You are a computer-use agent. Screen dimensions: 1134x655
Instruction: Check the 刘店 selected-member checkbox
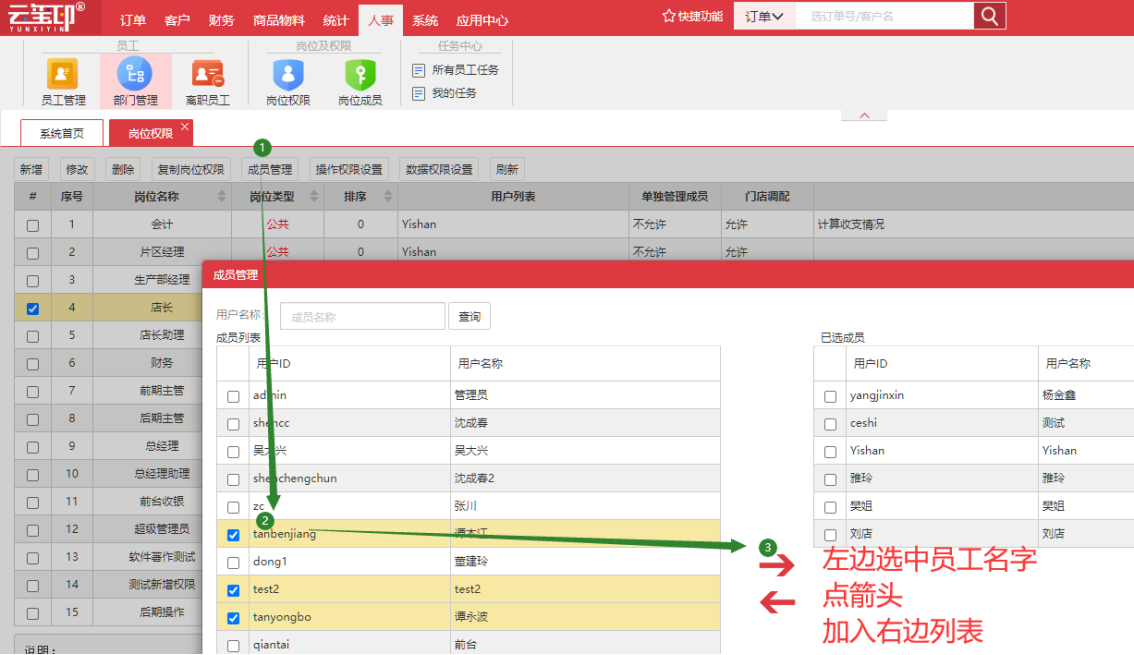830,535
